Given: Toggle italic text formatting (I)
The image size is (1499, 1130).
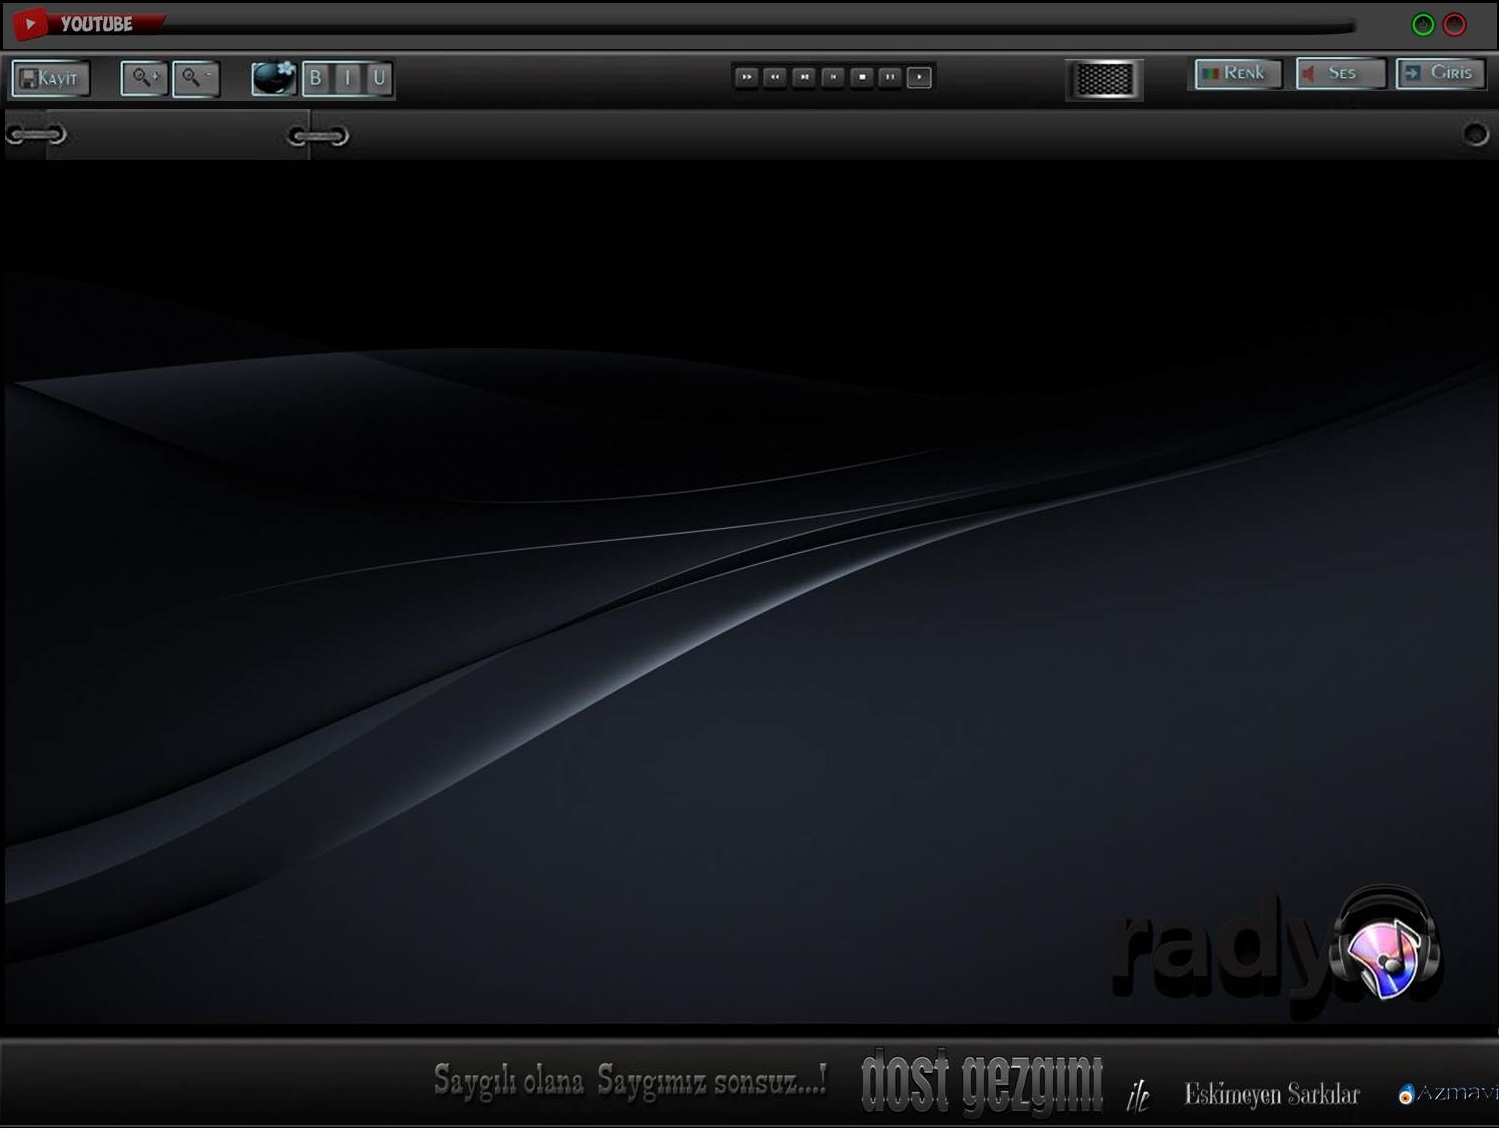Looking at the screenshot, I should (x=347, y=78).
